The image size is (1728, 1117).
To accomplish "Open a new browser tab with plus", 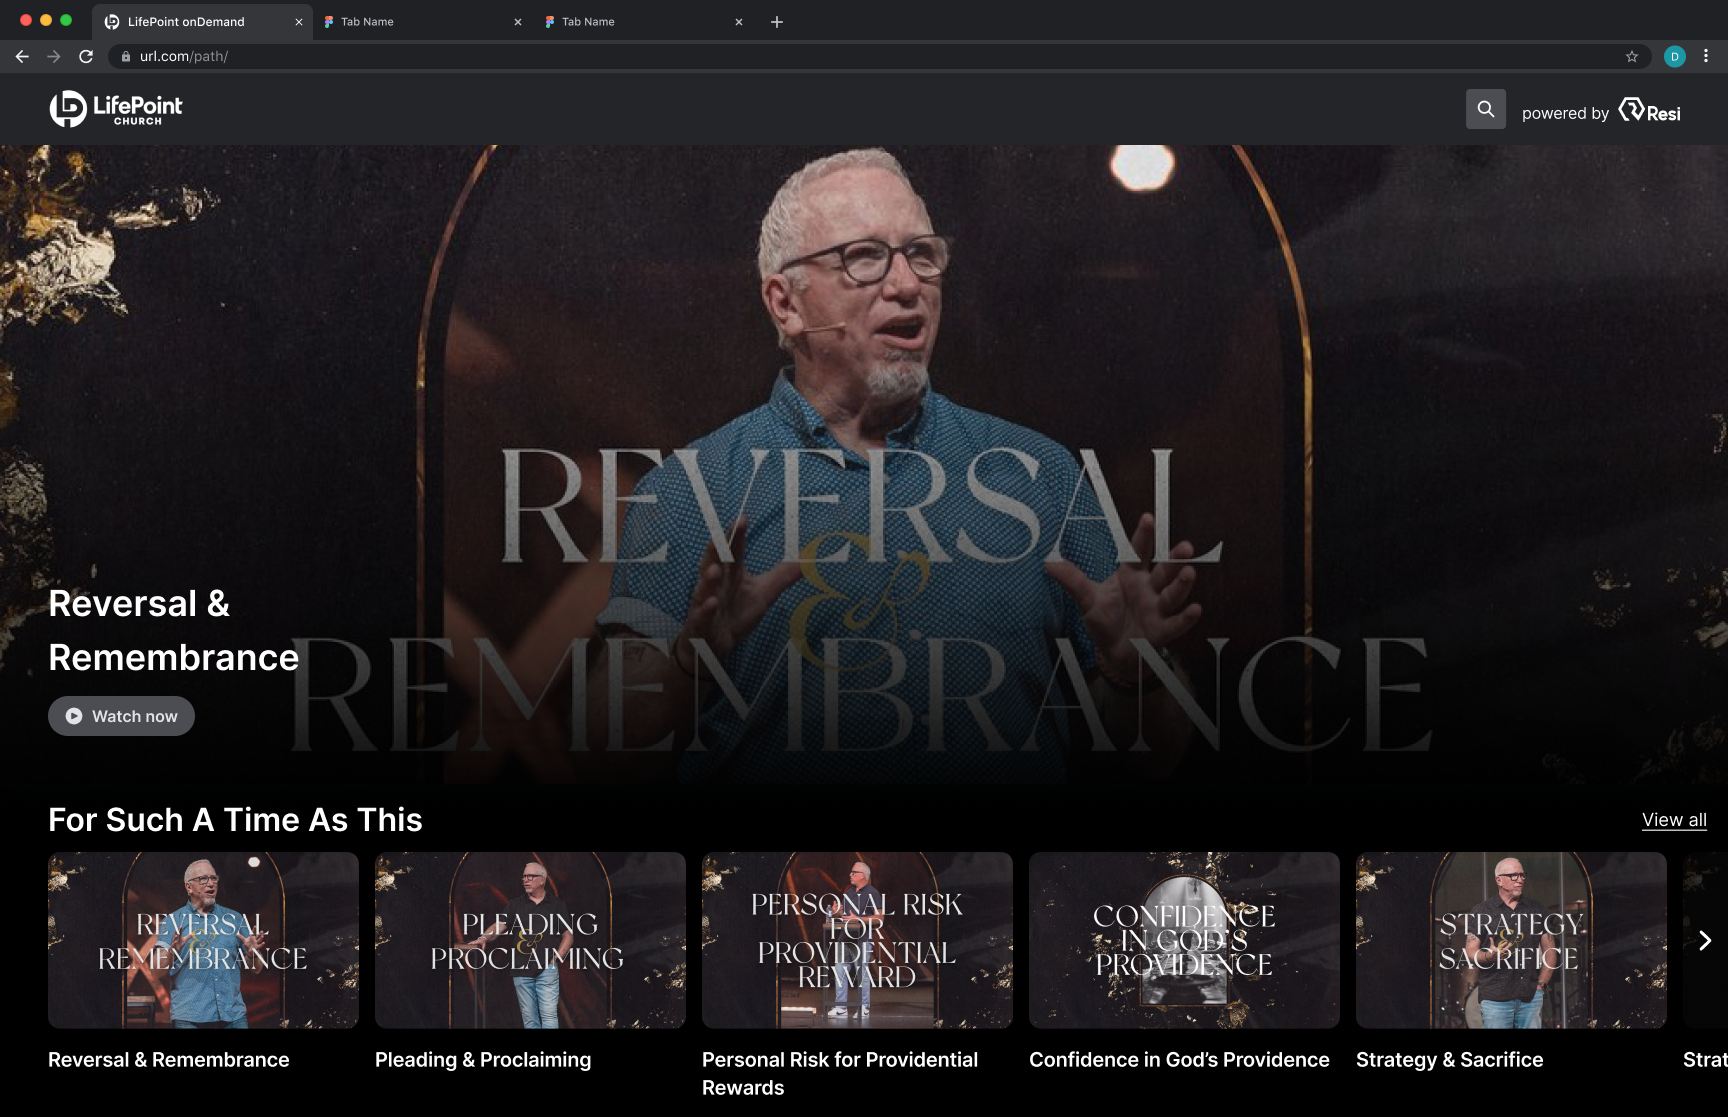I will pyautogui.click(x=777, y=21).
